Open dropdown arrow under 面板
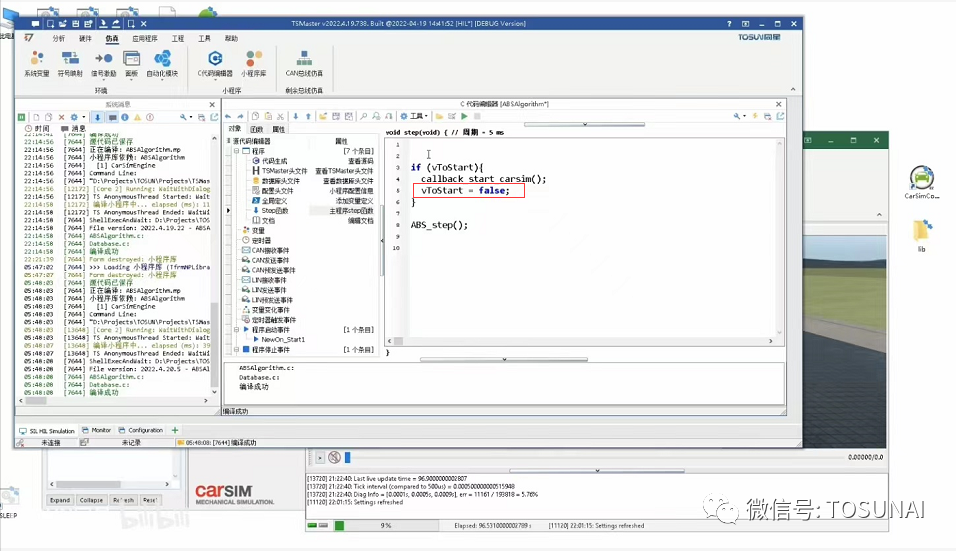Viewport: 956px width, 551px height. [132, 80]
